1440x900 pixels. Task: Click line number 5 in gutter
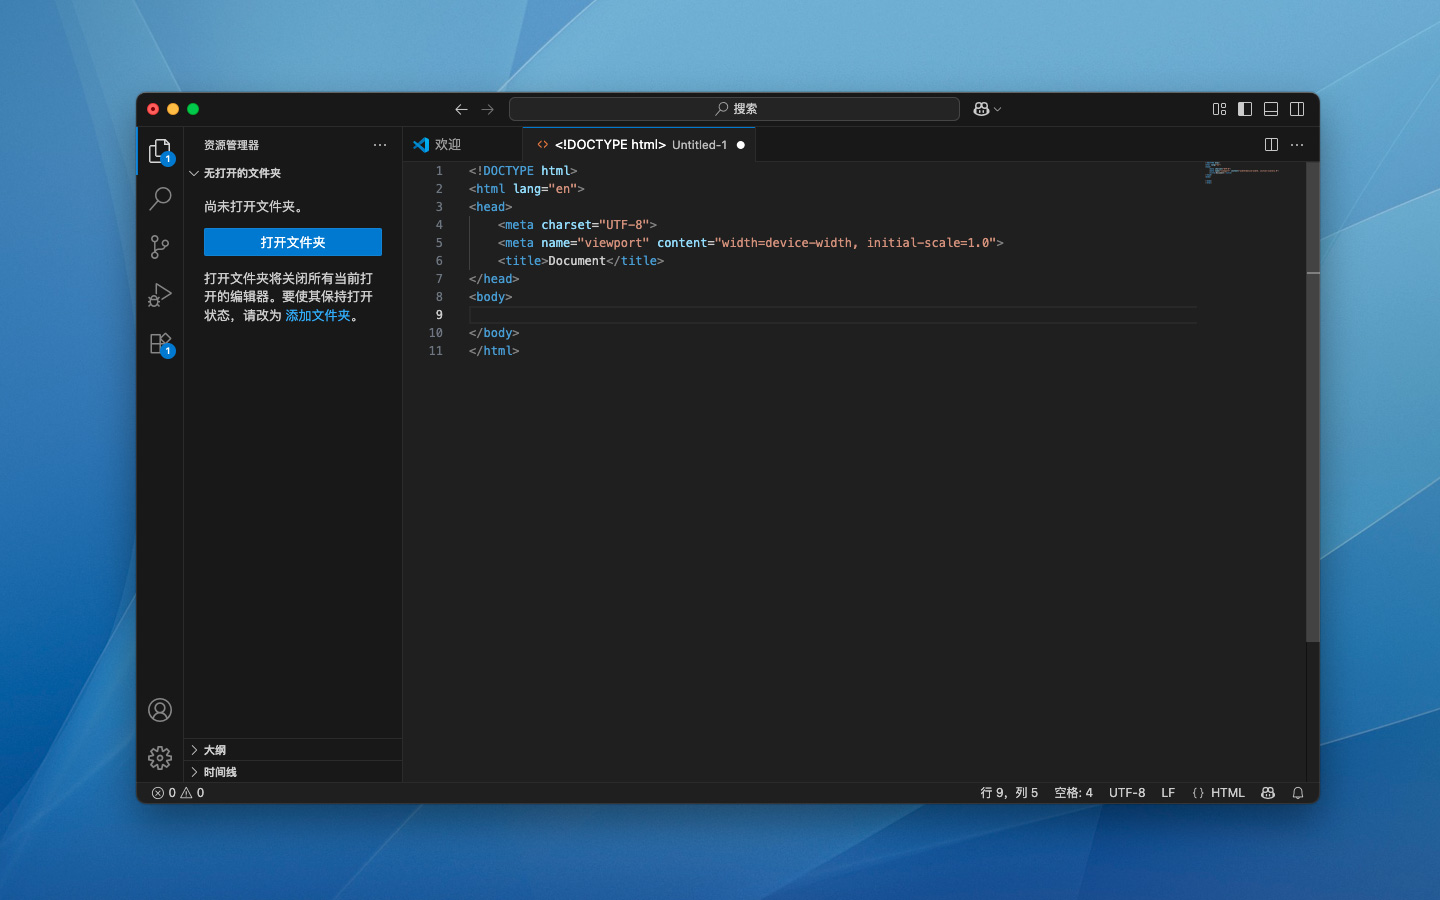[439, 243]
